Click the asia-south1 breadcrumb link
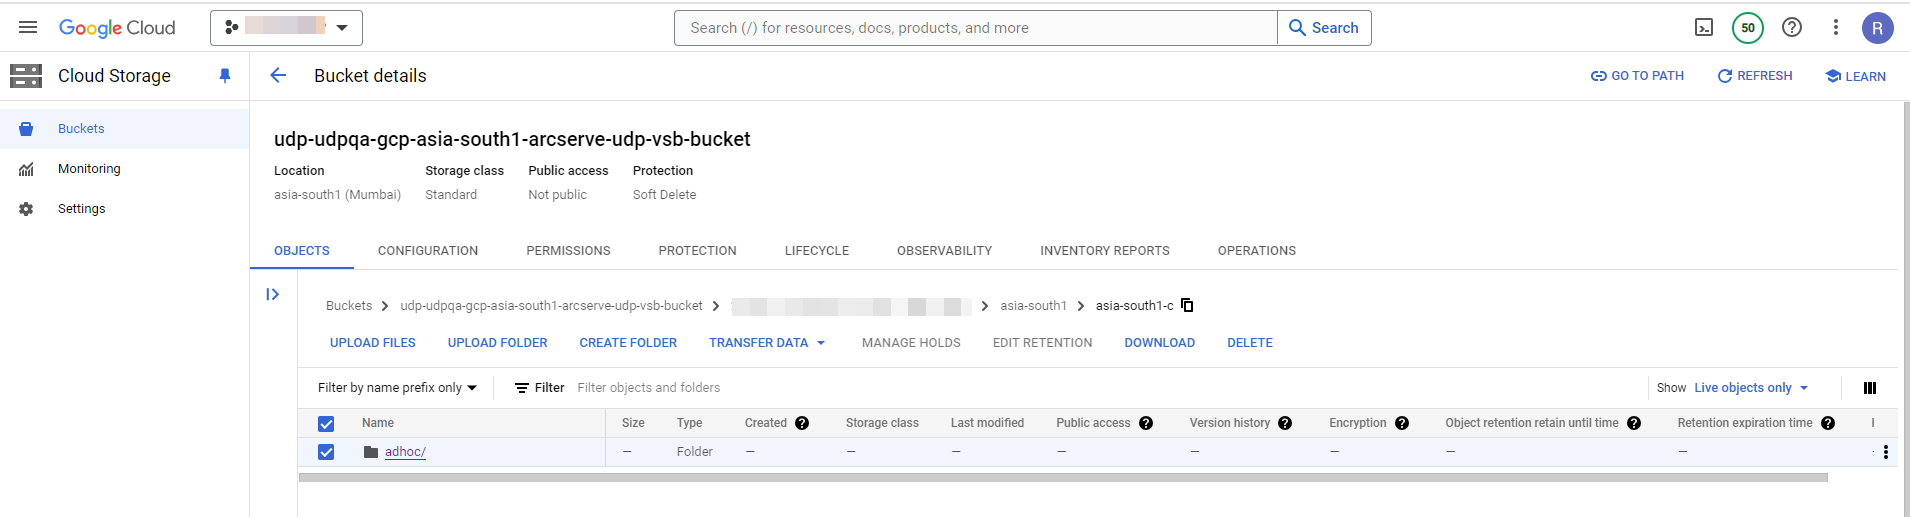The width and height of the screenshot is (1910, 517). (x=1033, y=306)
